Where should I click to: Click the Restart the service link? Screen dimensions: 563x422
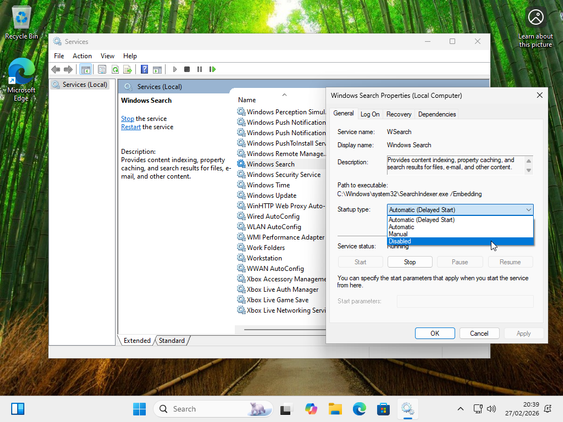(x=131, y=127)
